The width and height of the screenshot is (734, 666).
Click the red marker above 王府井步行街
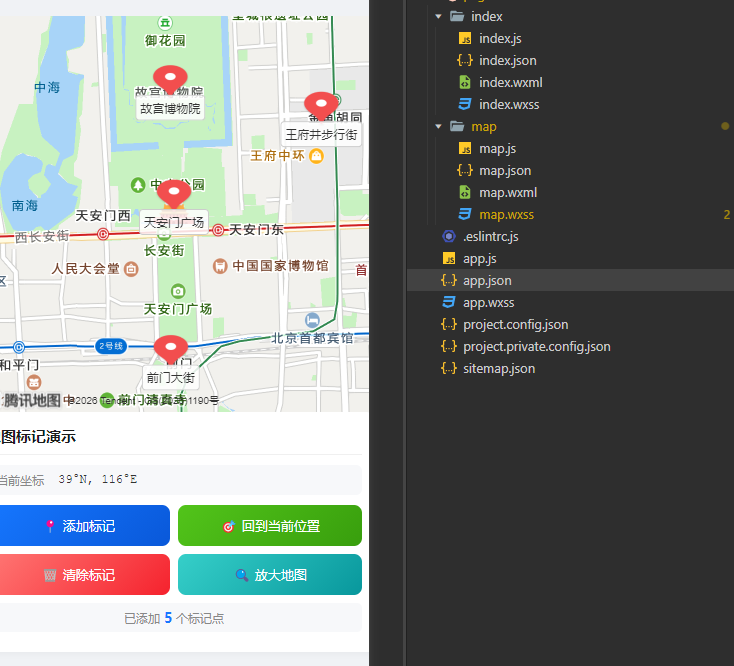click(321, 106)
